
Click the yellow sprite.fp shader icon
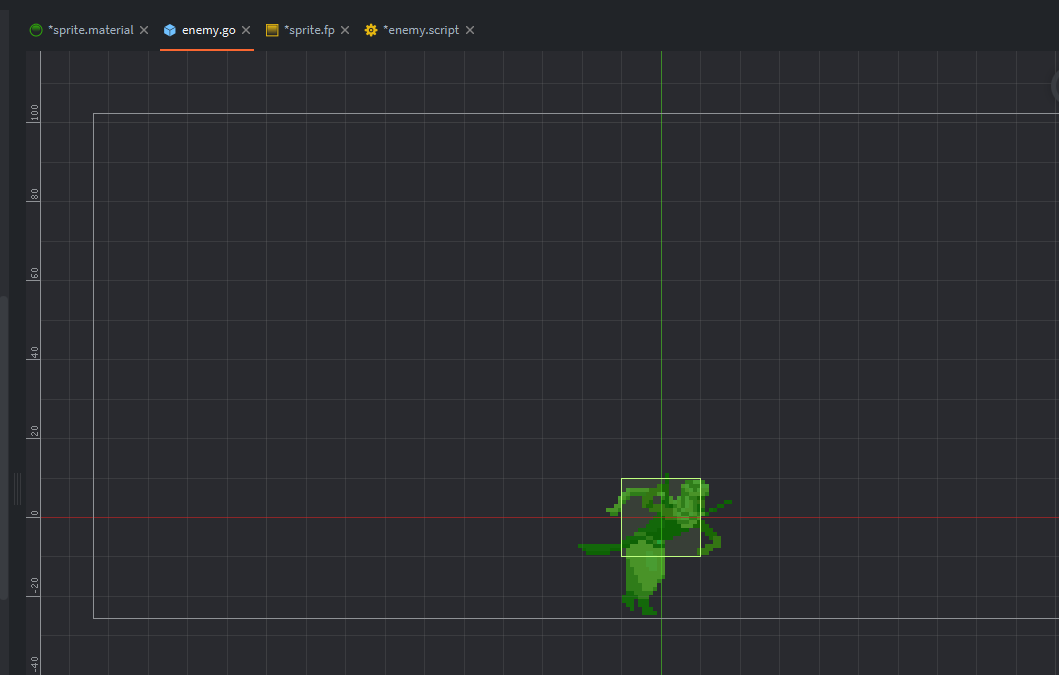[x=272, y=30]
